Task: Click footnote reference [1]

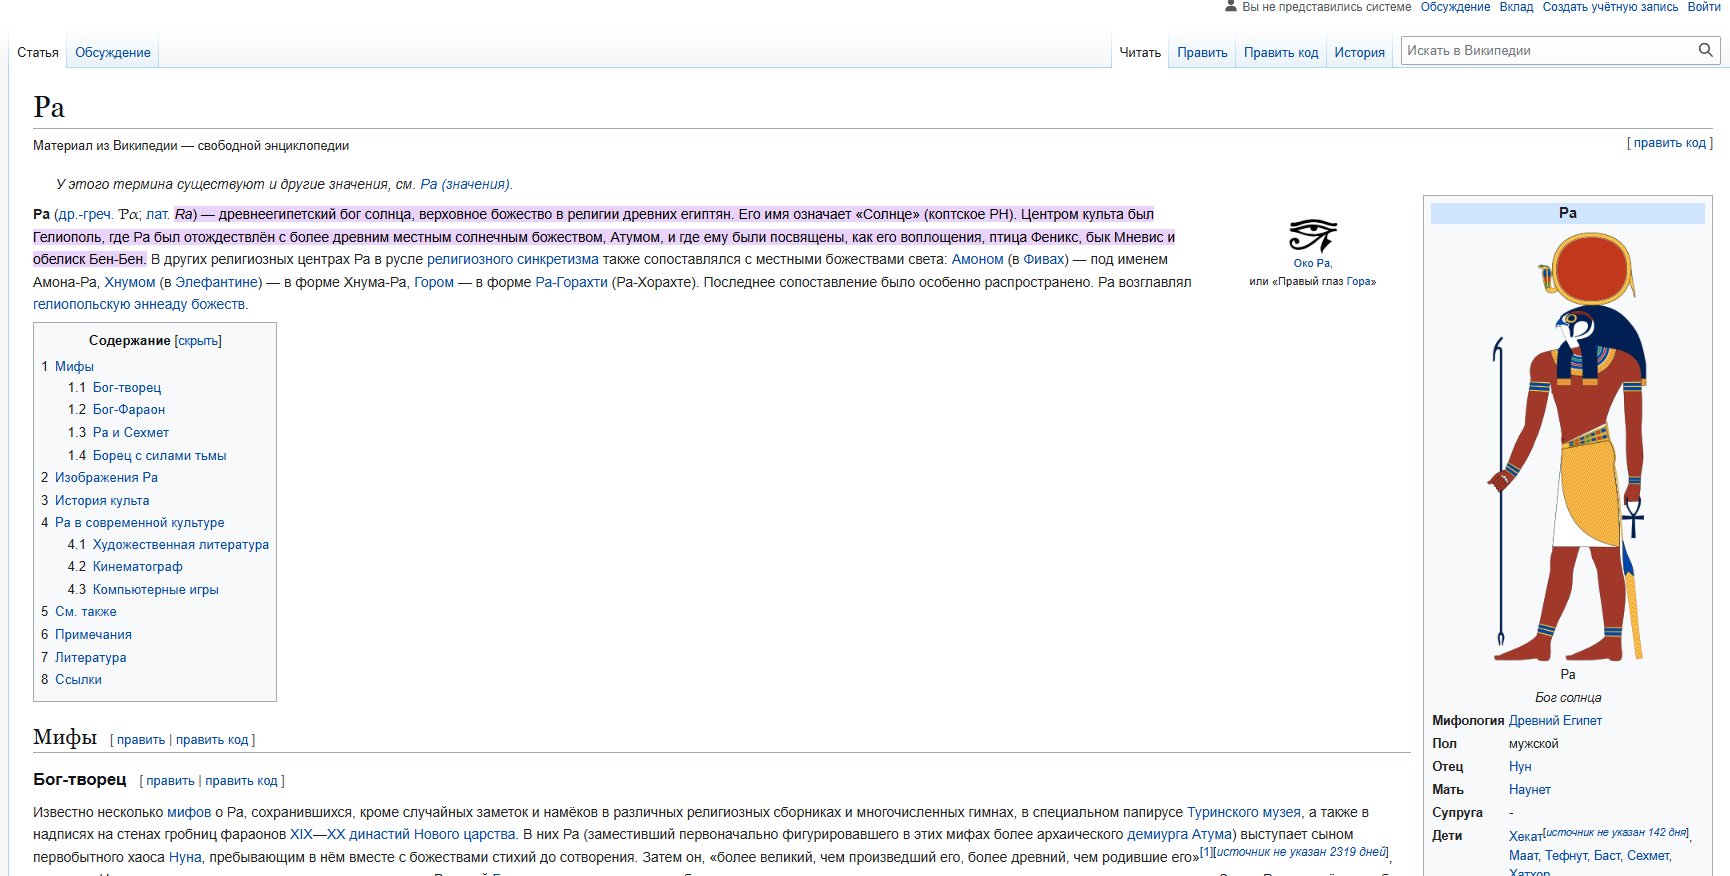Action: click(1205, 852)
